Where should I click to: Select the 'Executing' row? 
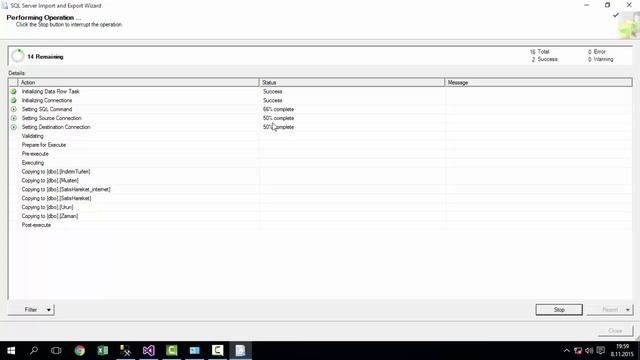[320, 163]
